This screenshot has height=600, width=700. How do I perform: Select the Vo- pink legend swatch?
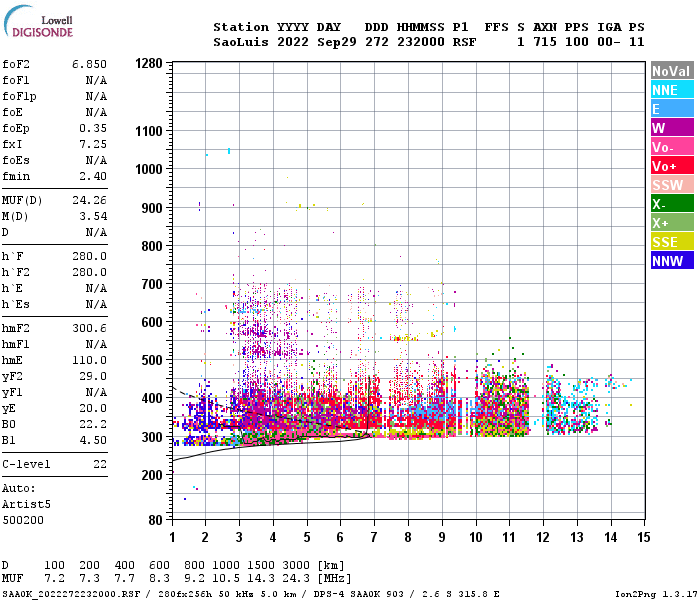(672, 147)
